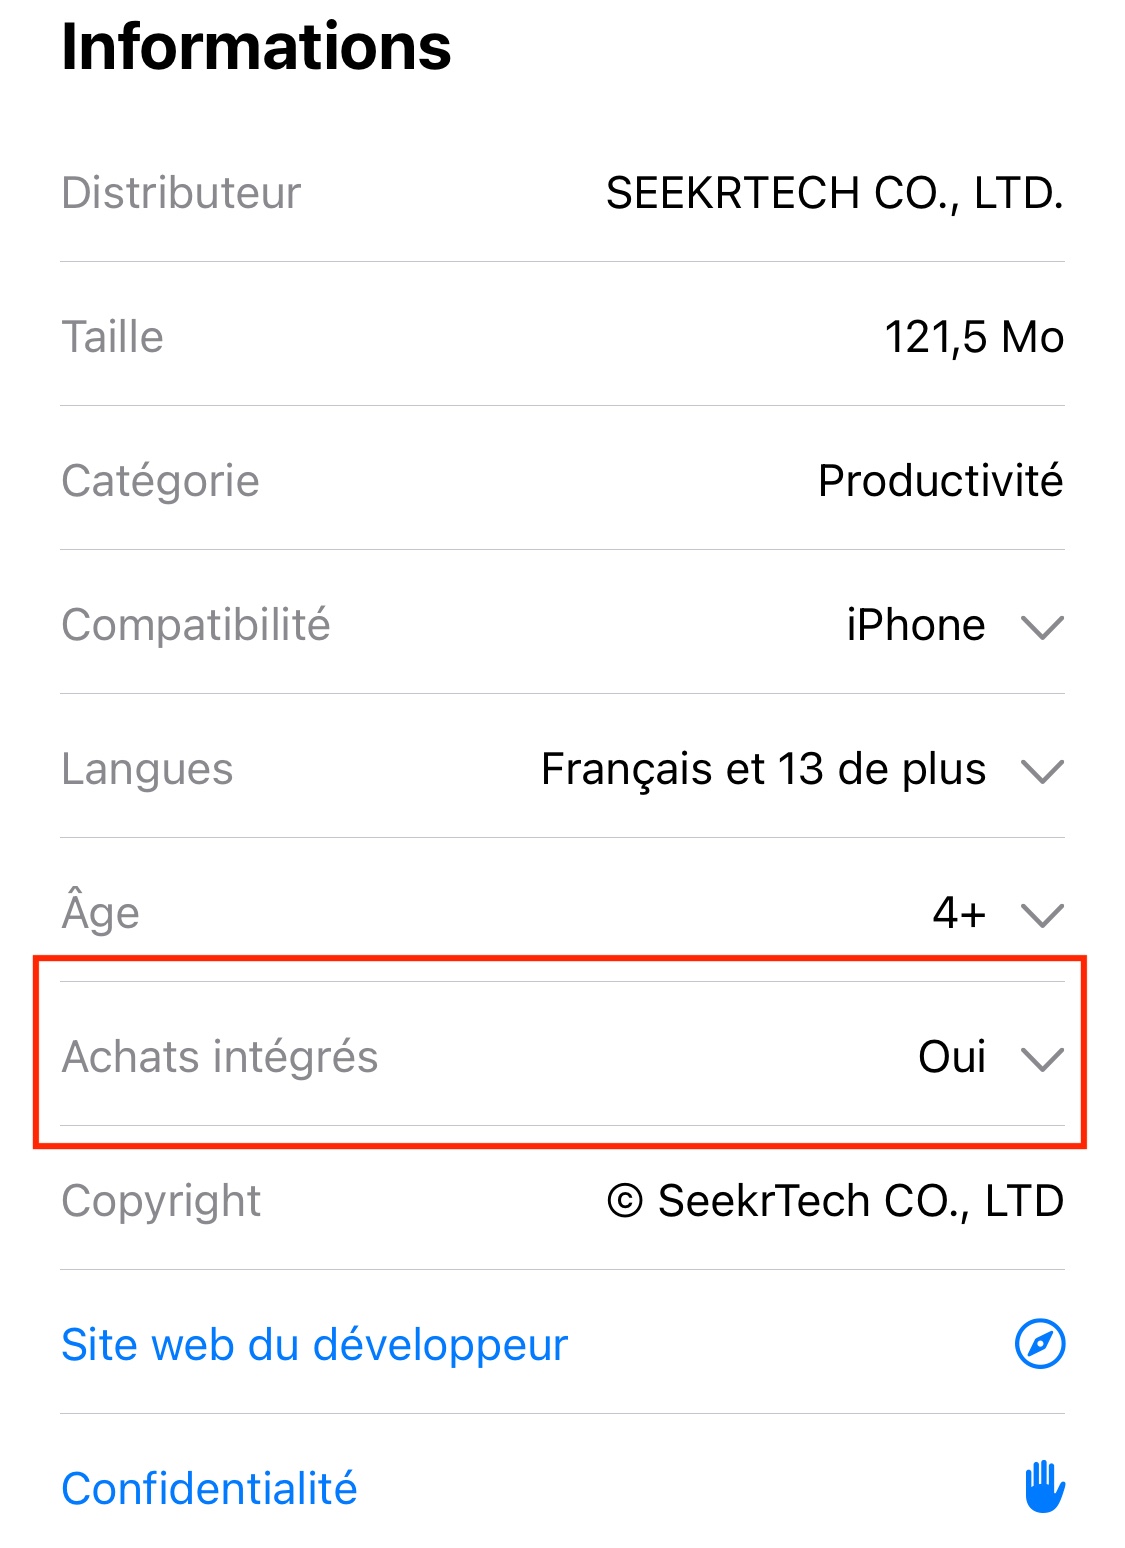
Task: Select the Achats intégrés label
Action: 220,1057
